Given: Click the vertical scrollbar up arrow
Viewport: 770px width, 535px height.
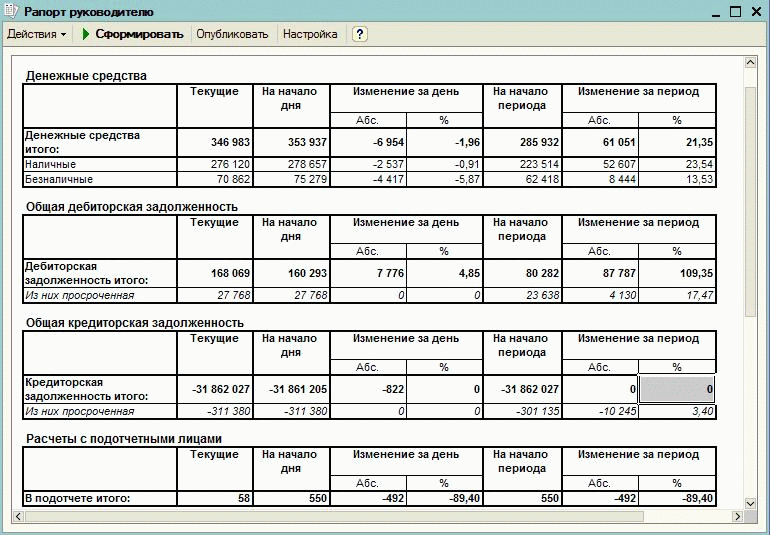Looking at the screenshot, I should click(750, 62).
